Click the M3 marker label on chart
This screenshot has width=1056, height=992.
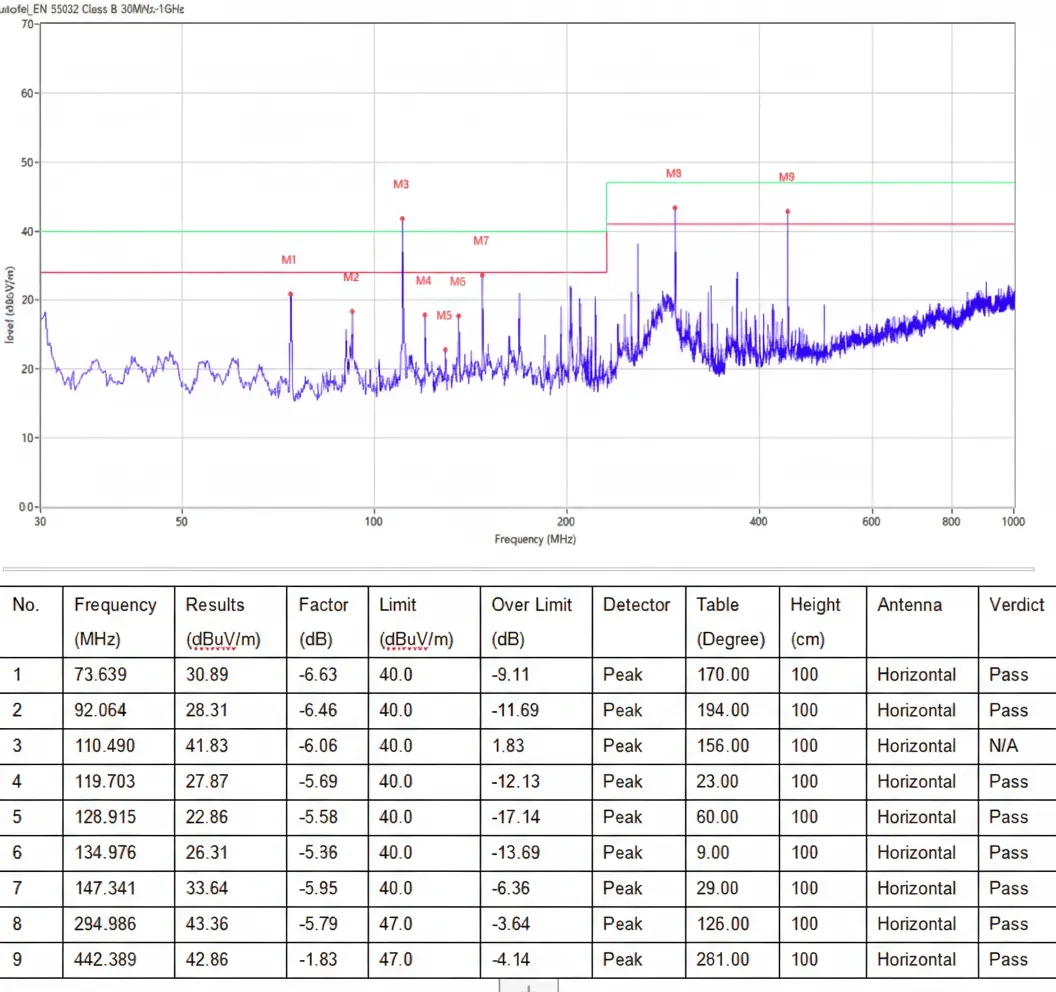point(401,184)
